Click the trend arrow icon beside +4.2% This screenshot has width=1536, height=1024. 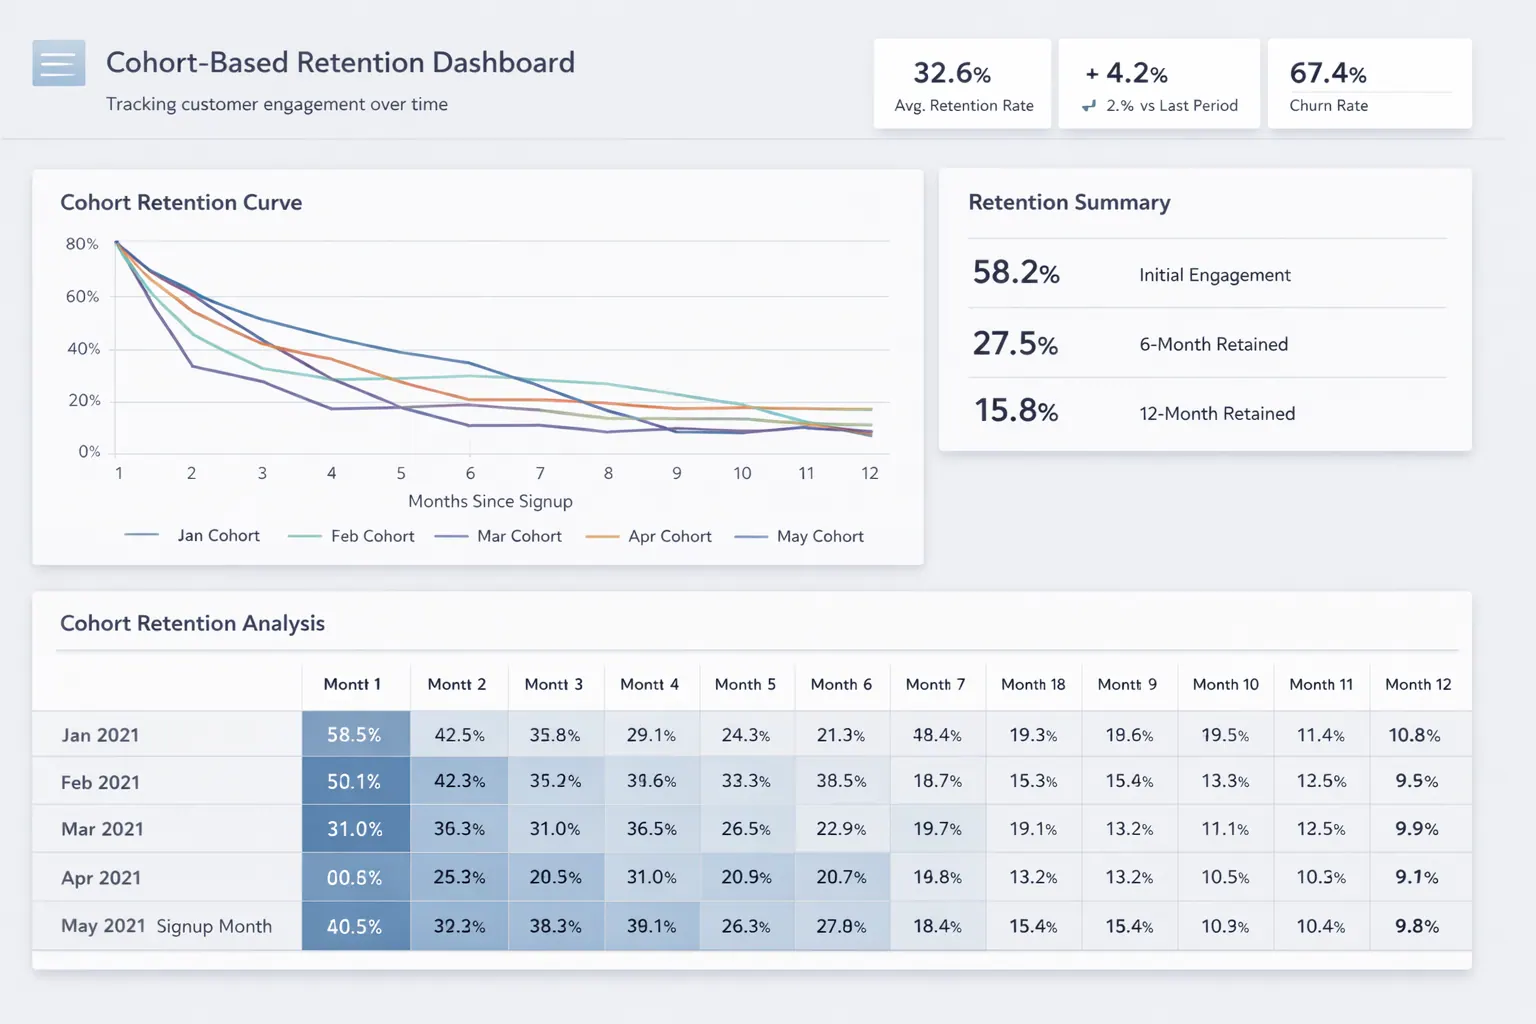(x=1090, y=105)
